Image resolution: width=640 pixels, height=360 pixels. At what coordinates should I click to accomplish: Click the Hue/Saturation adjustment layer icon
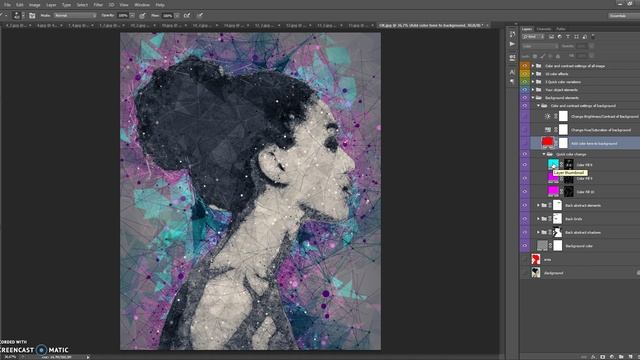[548, 130]
